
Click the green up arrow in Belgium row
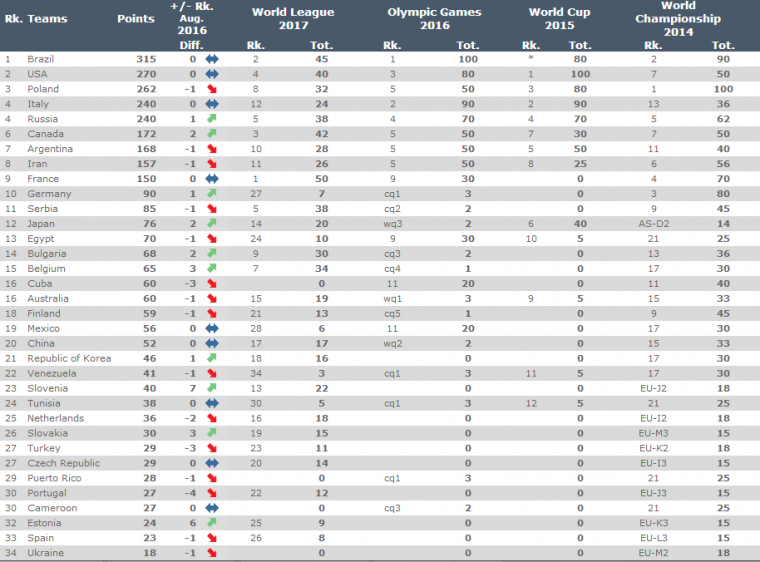(x=212, y=269)
